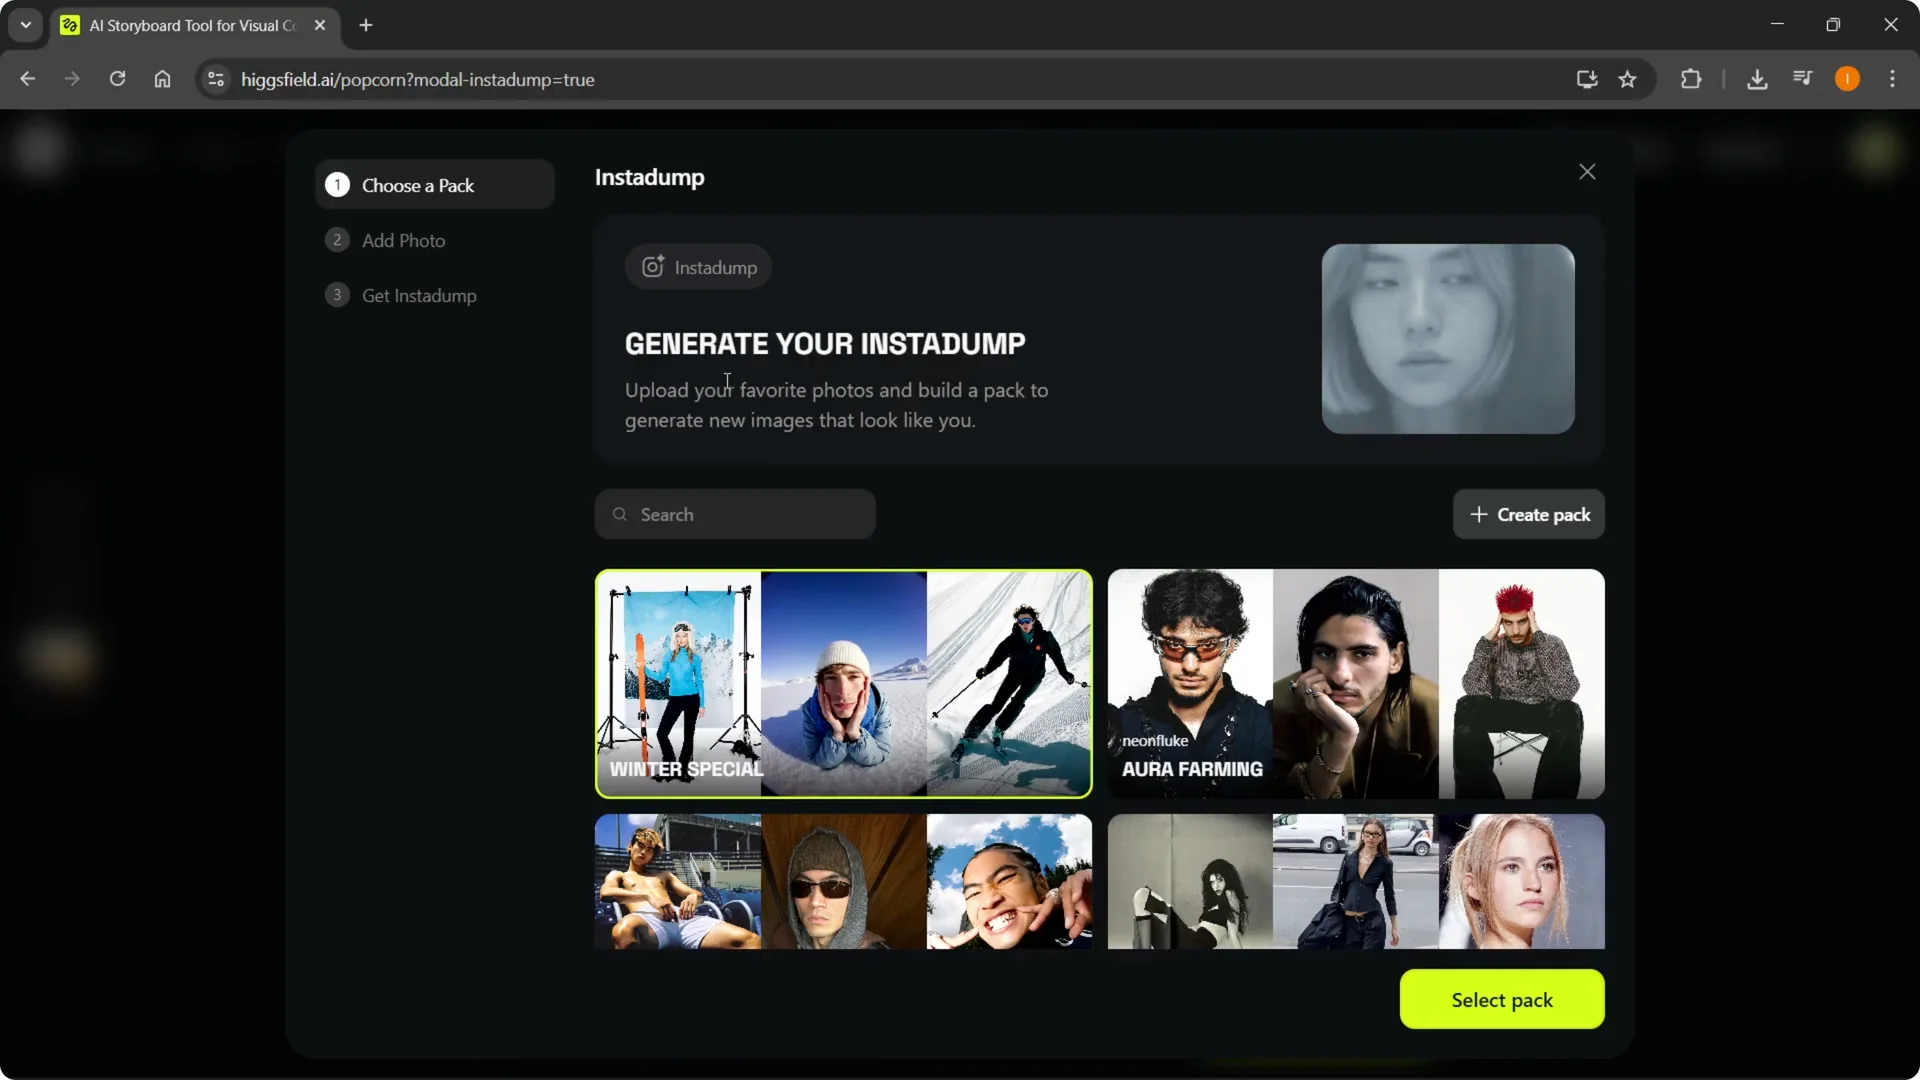Open the Chrome three-dot menu
The height and width of the screenshot is (1080, 1920).
[1893, 79]
